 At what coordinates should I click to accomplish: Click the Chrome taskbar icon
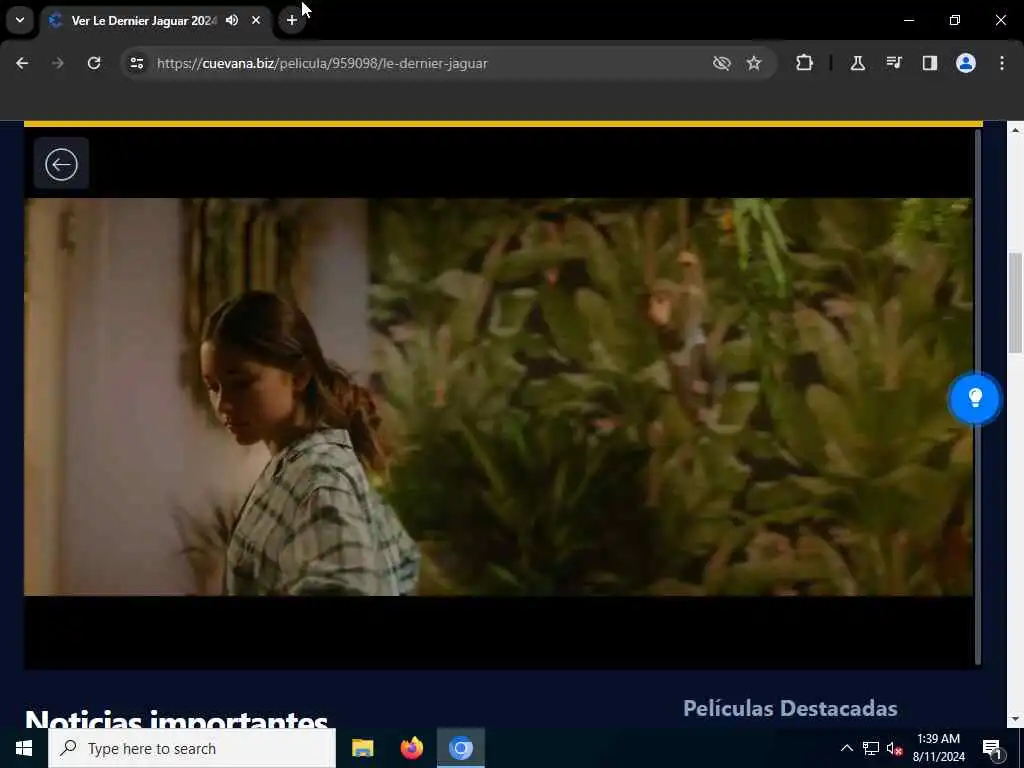(x=460, y=748)
